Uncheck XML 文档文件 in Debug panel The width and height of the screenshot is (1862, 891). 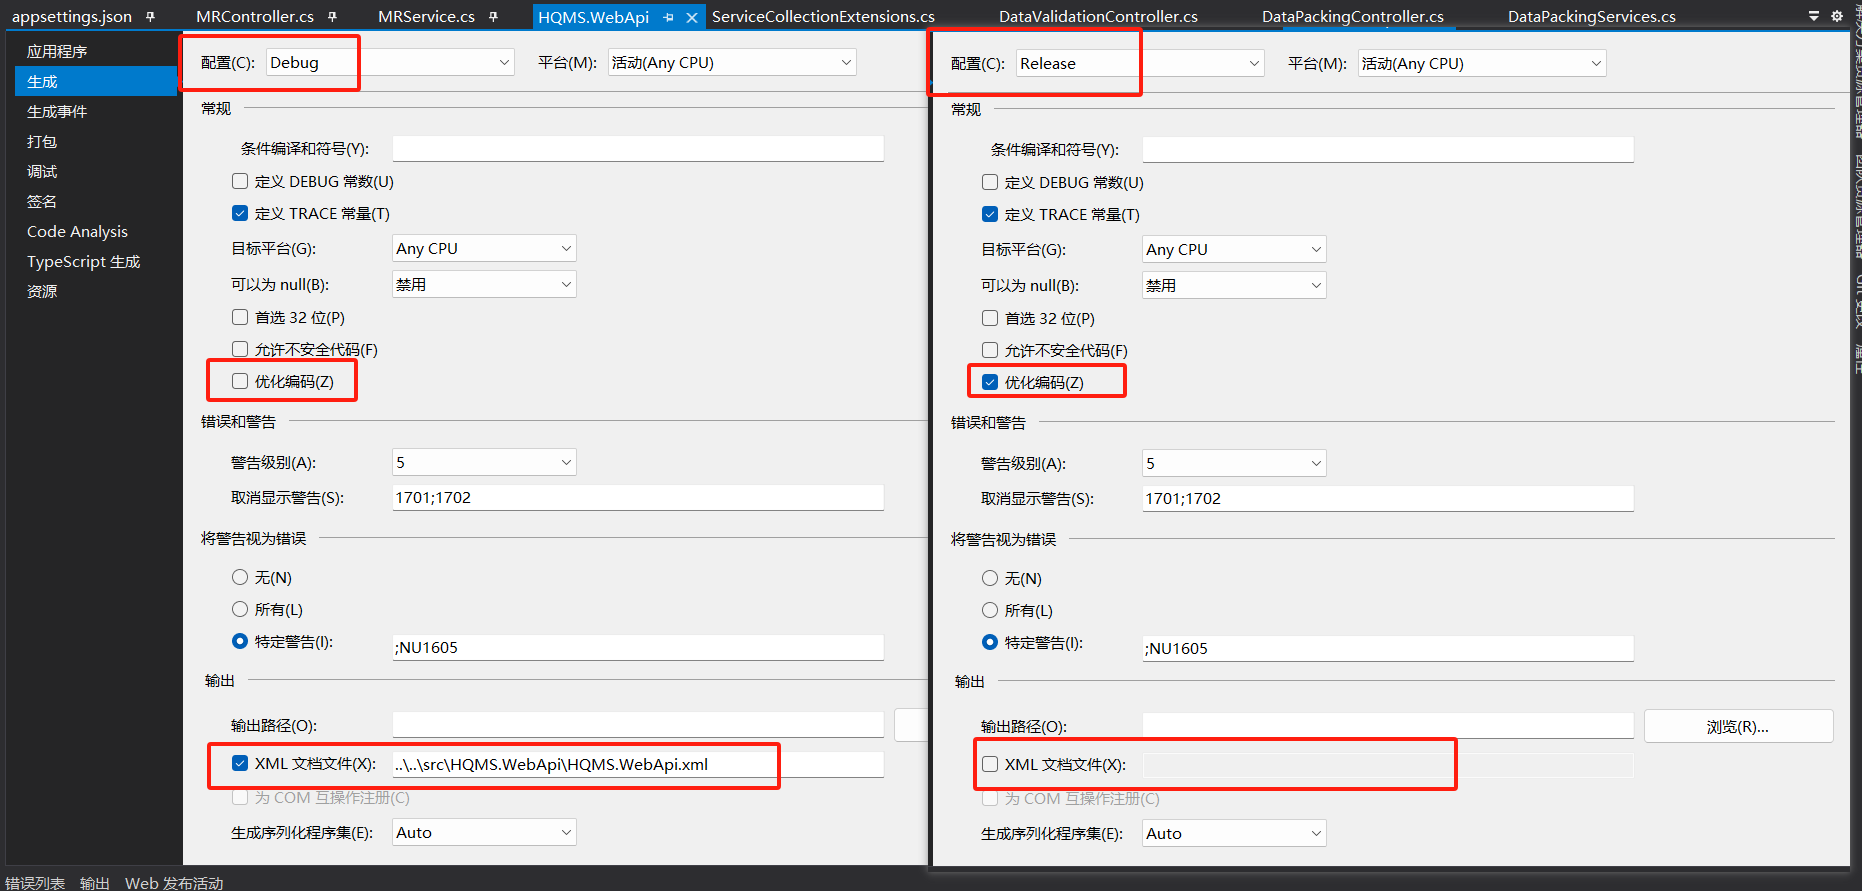[240, 763]
